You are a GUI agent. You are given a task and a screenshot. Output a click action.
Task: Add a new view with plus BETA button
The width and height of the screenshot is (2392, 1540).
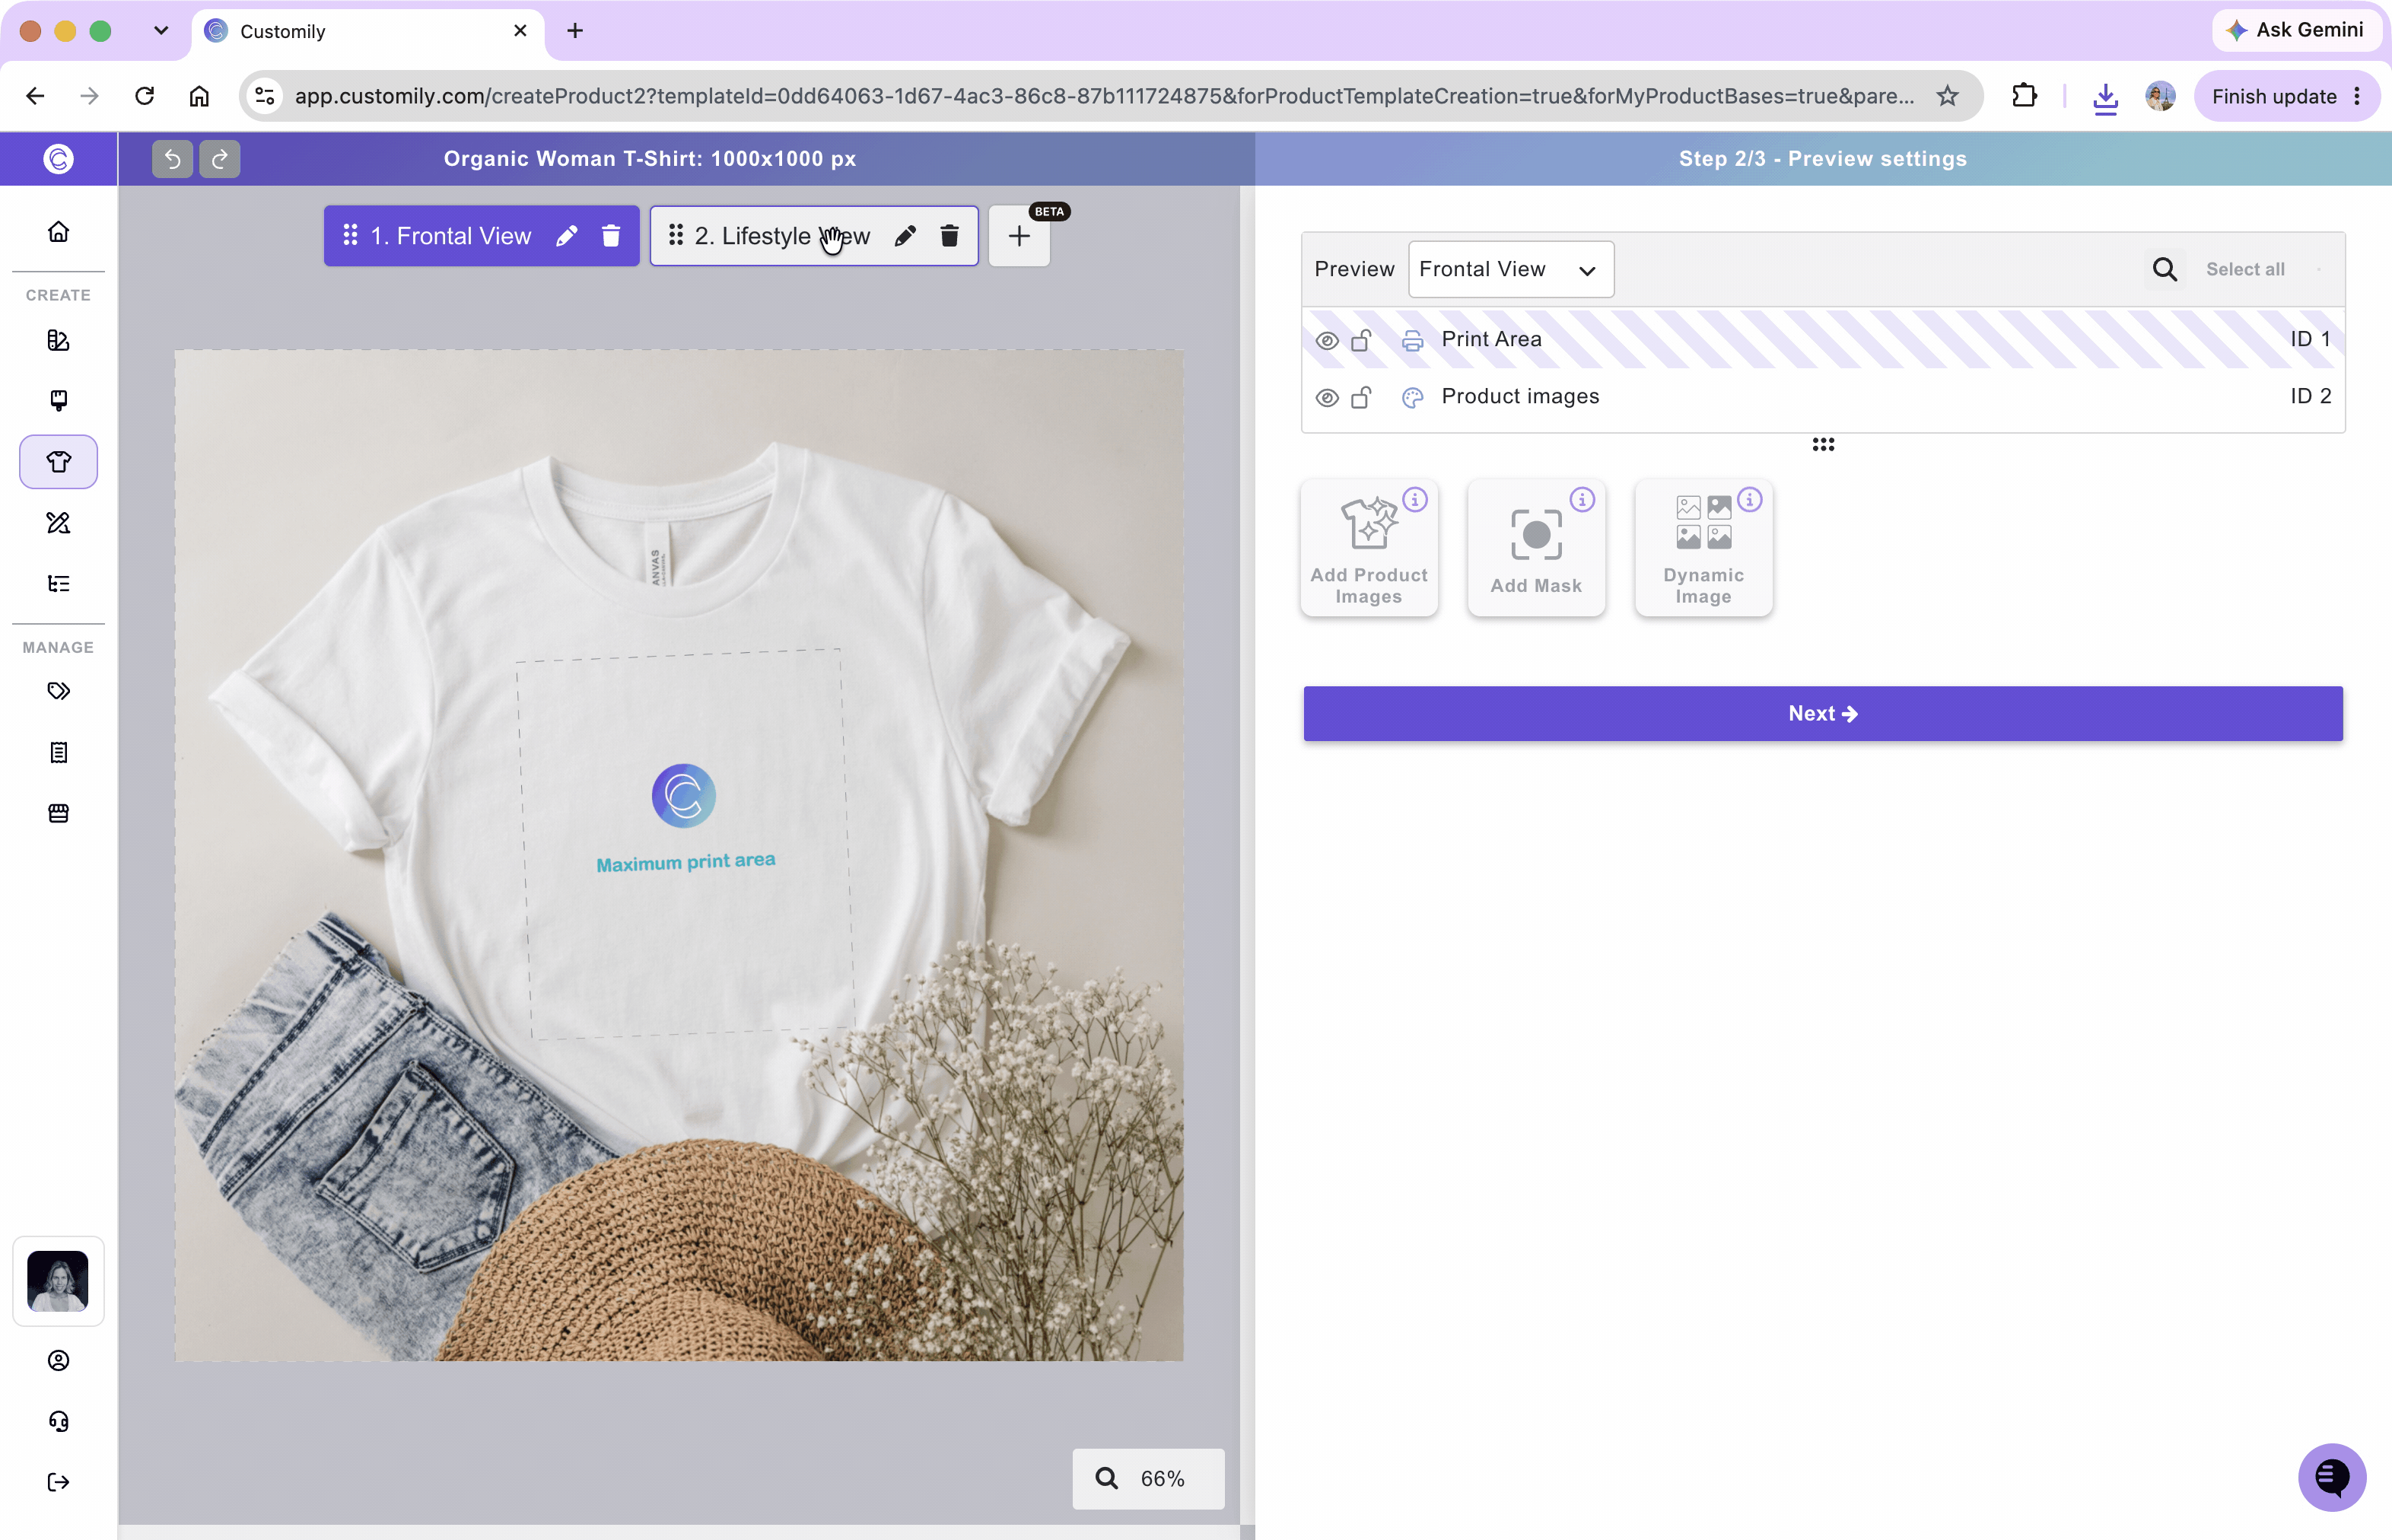tap(1019, 236)
